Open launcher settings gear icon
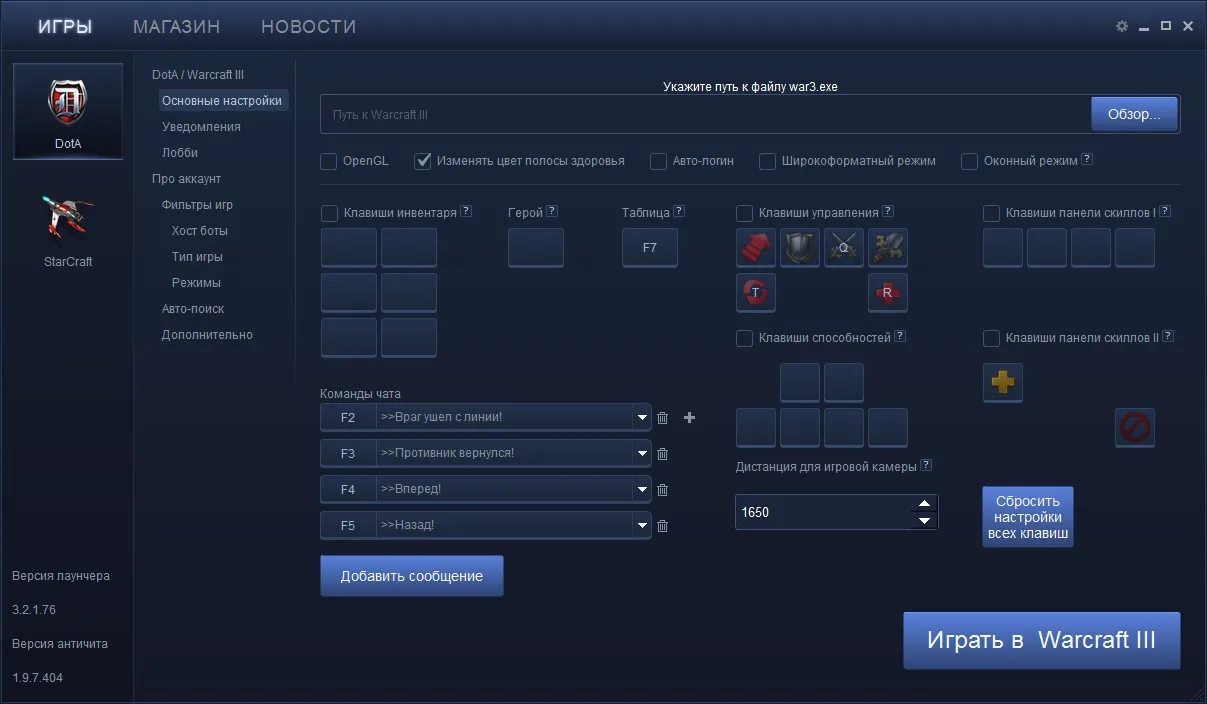The image size is (1207, 704). 1122,26
